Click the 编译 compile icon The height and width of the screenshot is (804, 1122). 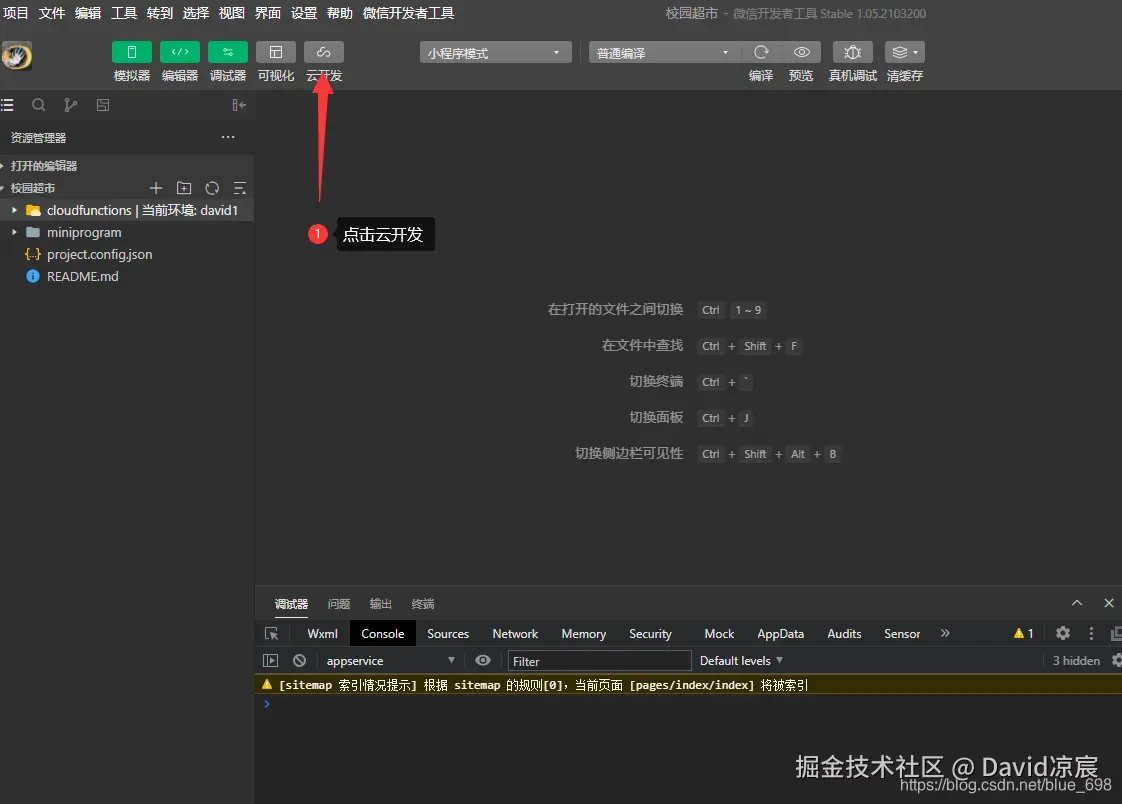(x=760, y=51)
